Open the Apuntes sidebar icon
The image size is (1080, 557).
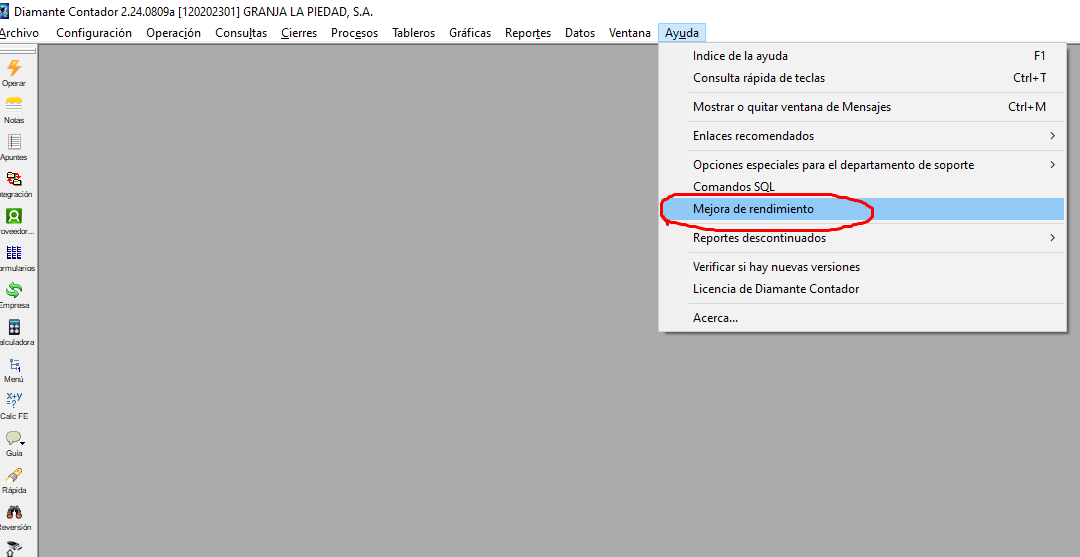click(14, 142)
